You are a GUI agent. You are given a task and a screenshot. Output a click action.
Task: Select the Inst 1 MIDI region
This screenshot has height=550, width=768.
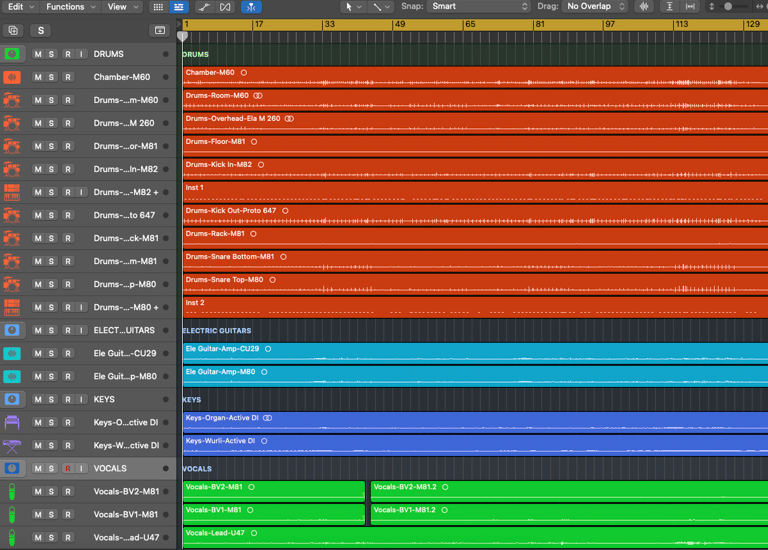(475, 192)
